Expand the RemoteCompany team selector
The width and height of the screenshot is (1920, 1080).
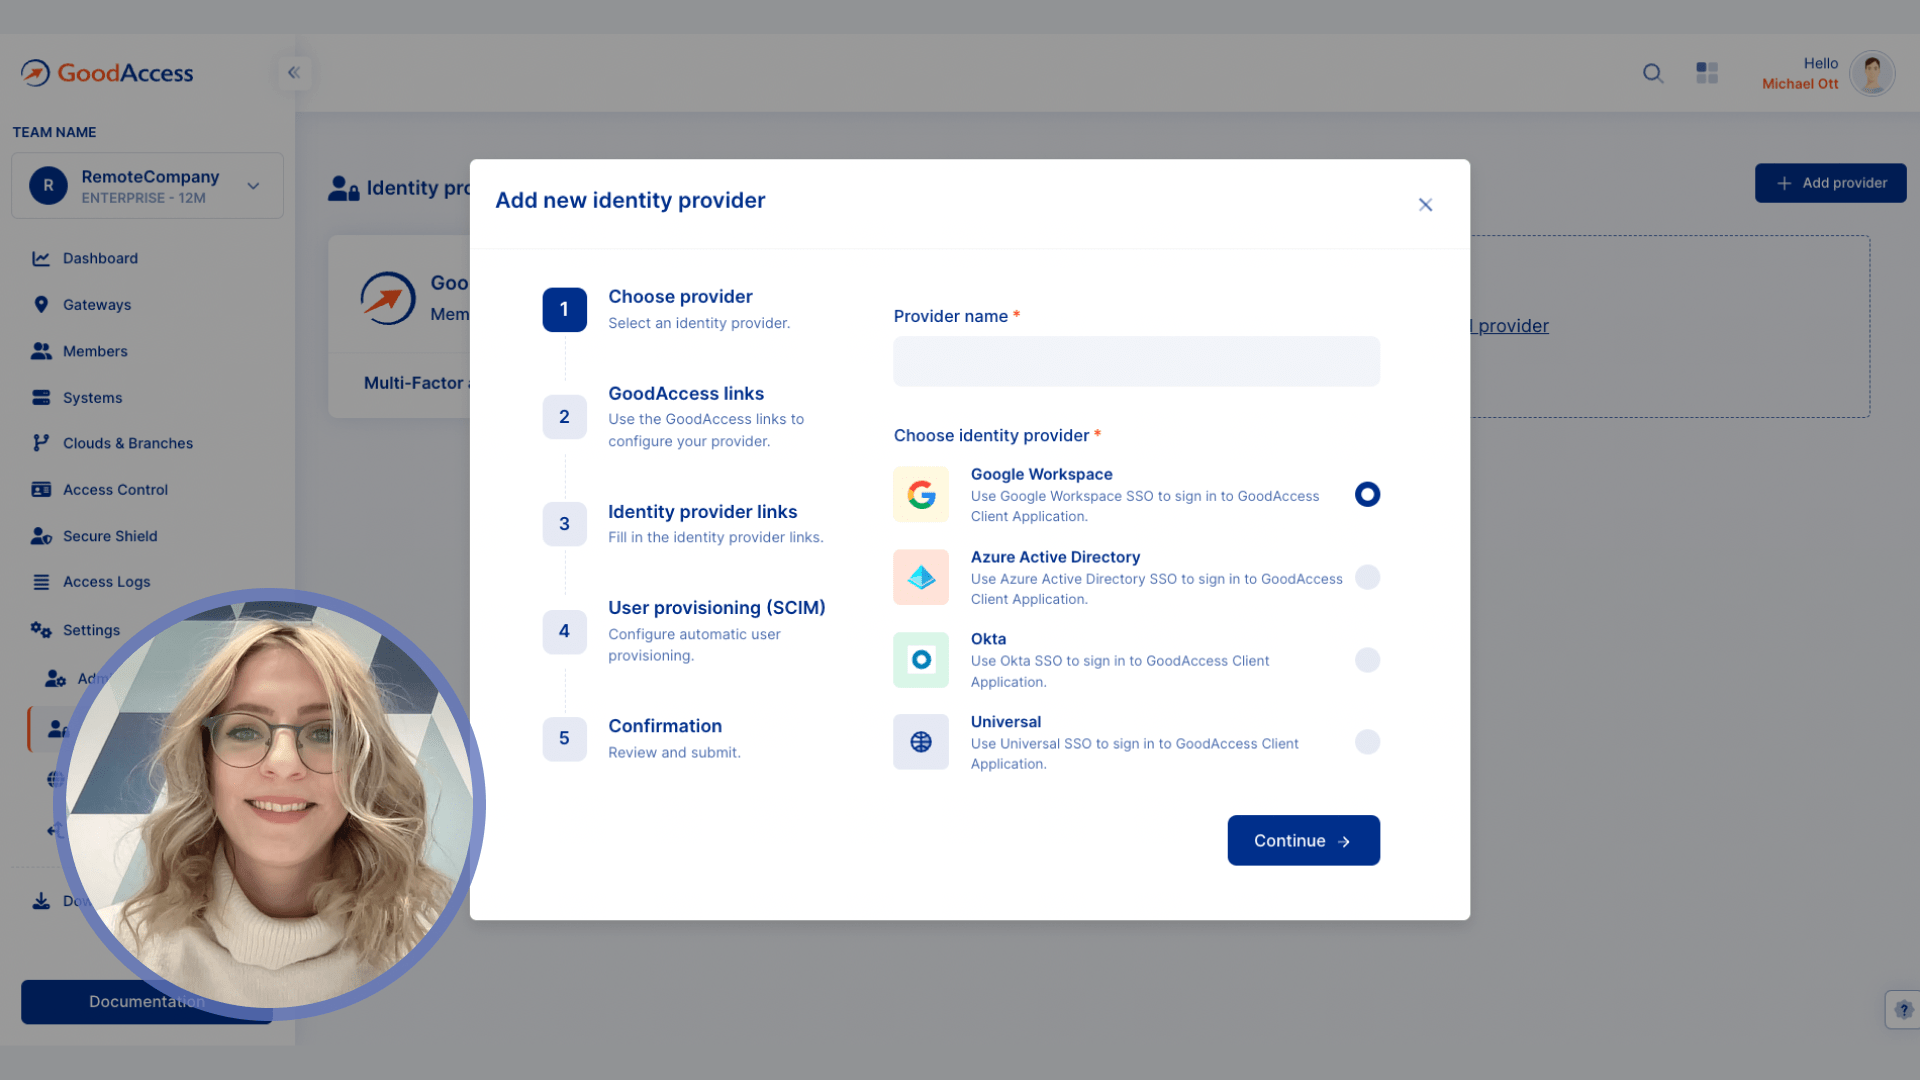(x=252, y=185)
